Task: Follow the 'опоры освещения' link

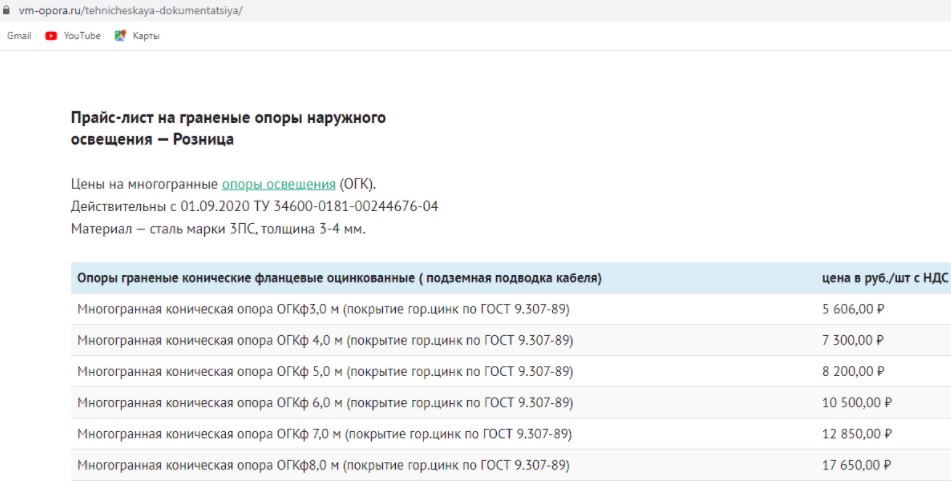Action: 278,184
